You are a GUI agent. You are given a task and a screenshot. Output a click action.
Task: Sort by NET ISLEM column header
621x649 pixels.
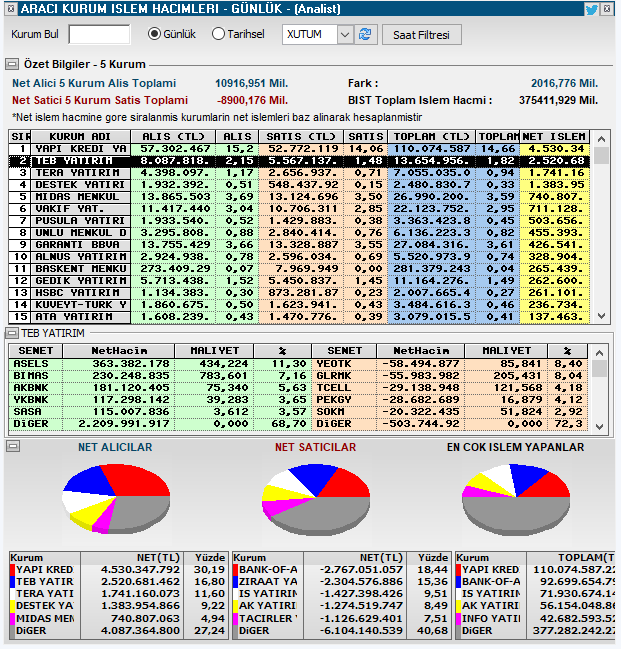pos(554,136)
